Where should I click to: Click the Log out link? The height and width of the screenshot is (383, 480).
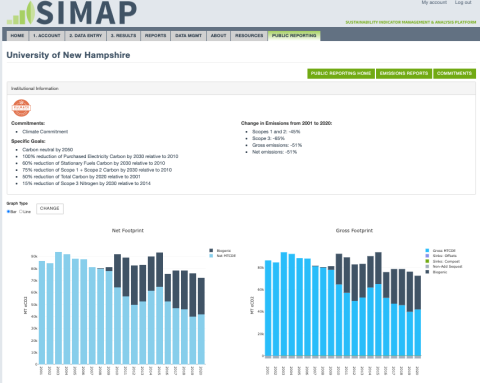(463, 2)
